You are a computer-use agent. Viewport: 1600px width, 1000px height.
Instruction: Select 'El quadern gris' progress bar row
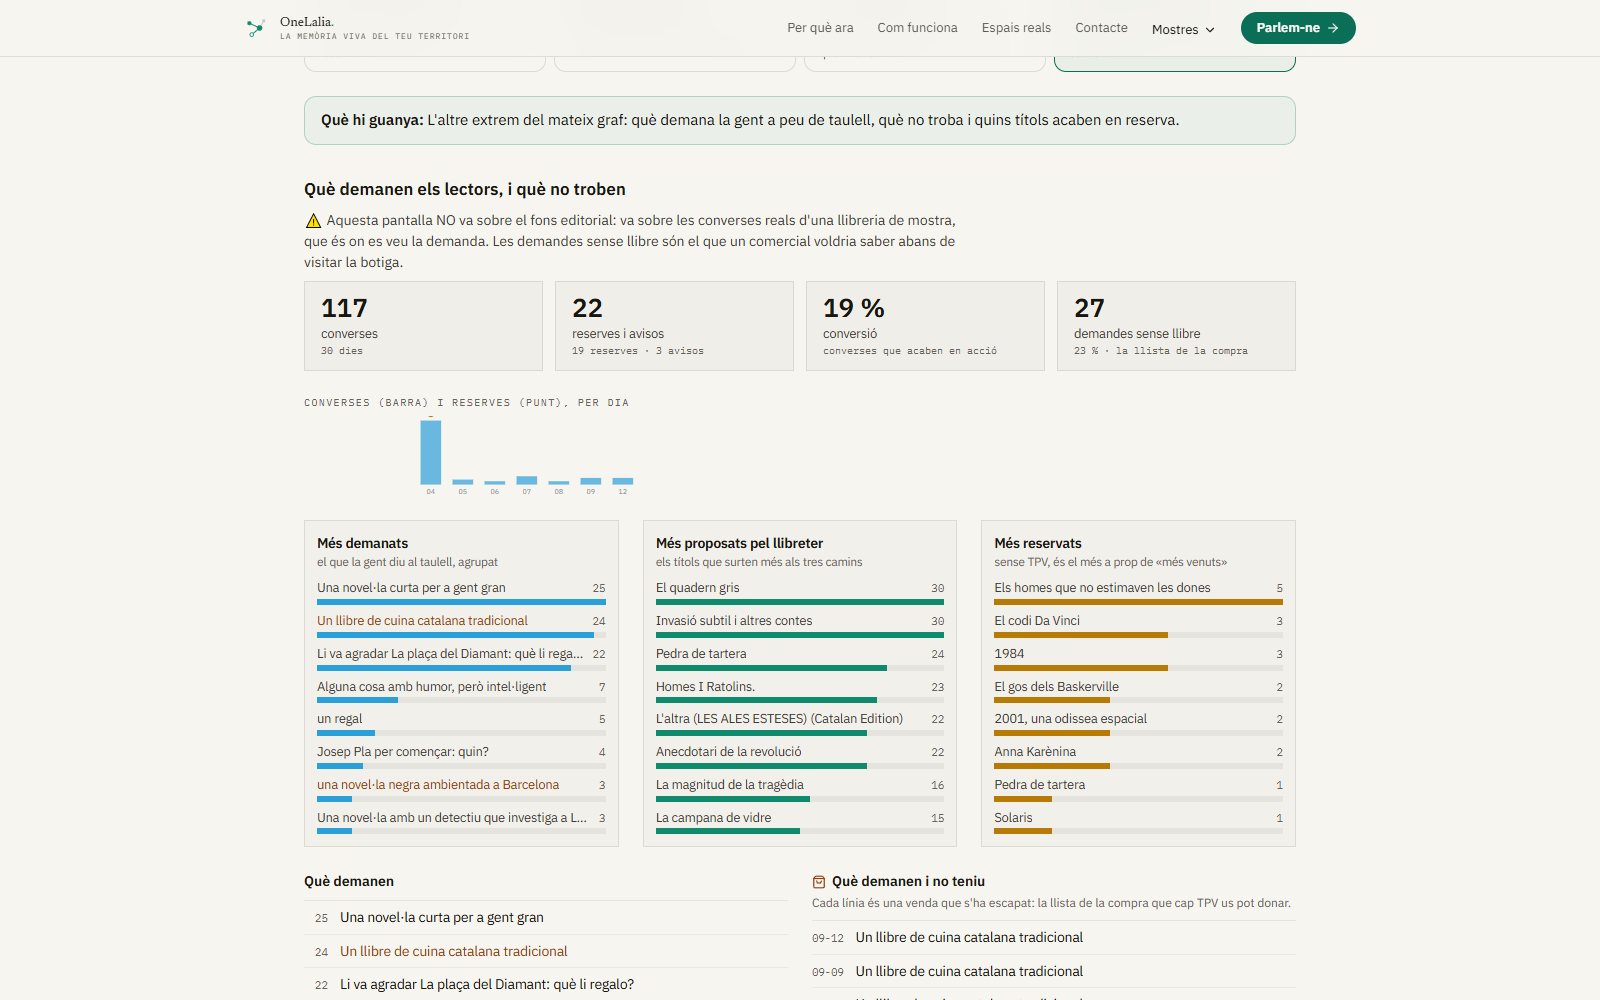[800, 593]
